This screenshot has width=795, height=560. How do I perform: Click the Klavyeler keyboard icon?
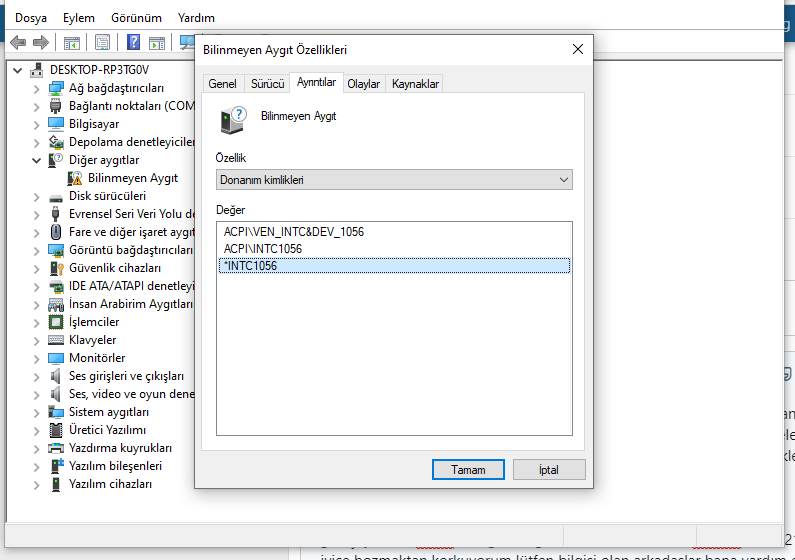click(56, 340)
